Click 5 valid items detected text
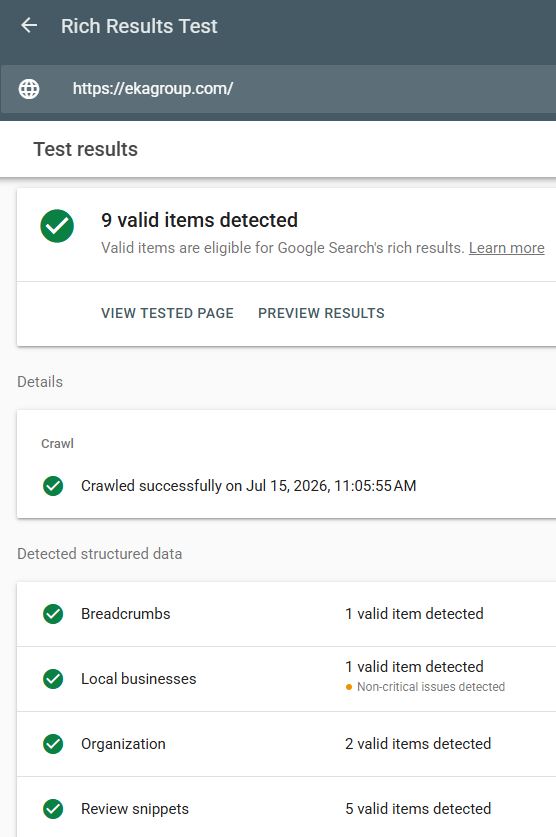Viewport: 556px width, 837px height. [x=418, y=809]
